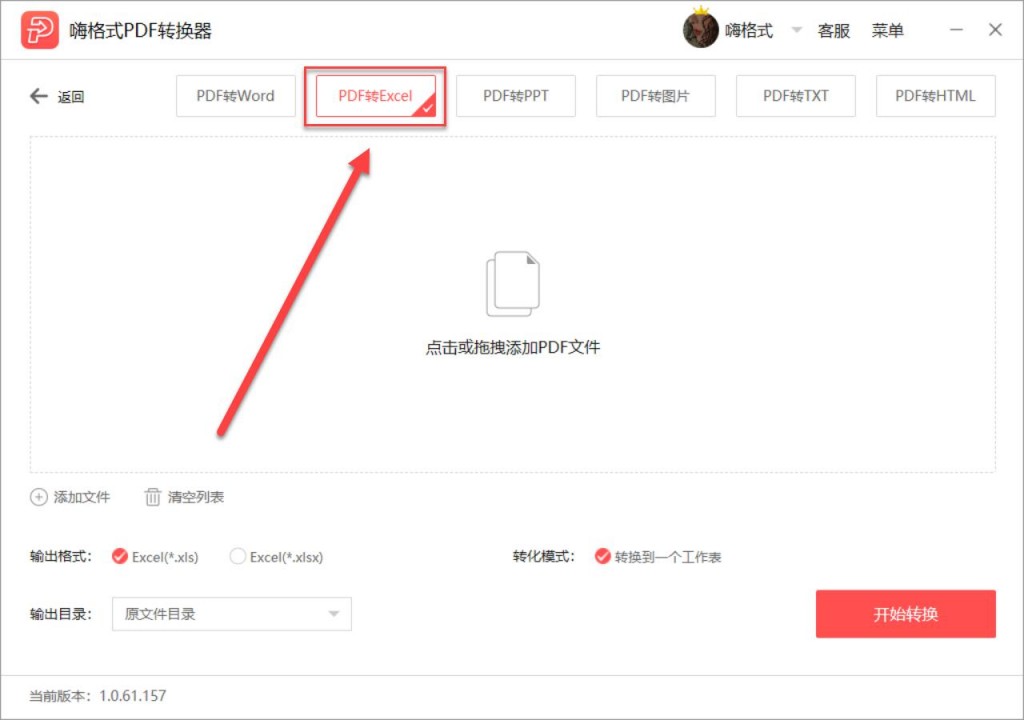
Task: Click the document icon in the drop area
Action: click(x=513, y=284)
